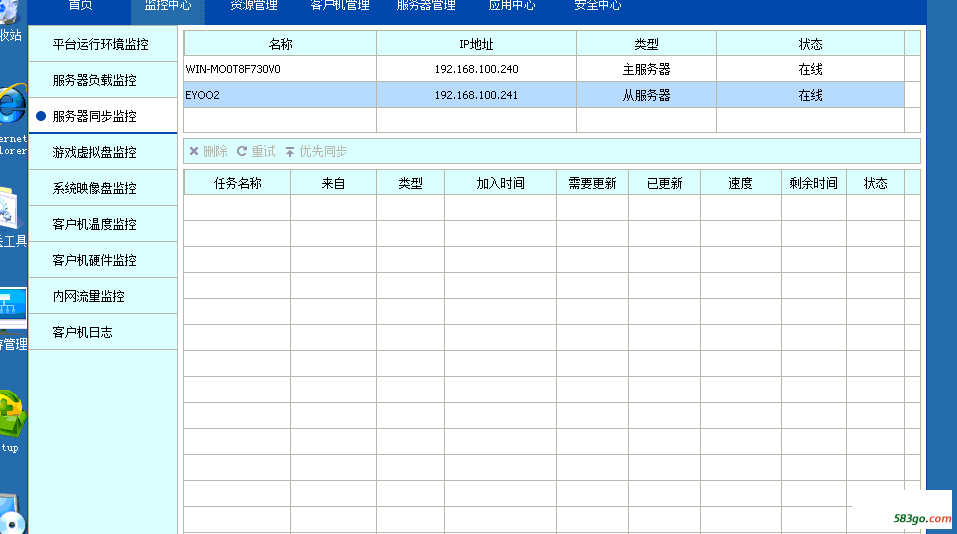Open the disc drive desktop icon
Image resolution: width=957 pixels, height=534 pixels.
10,514
